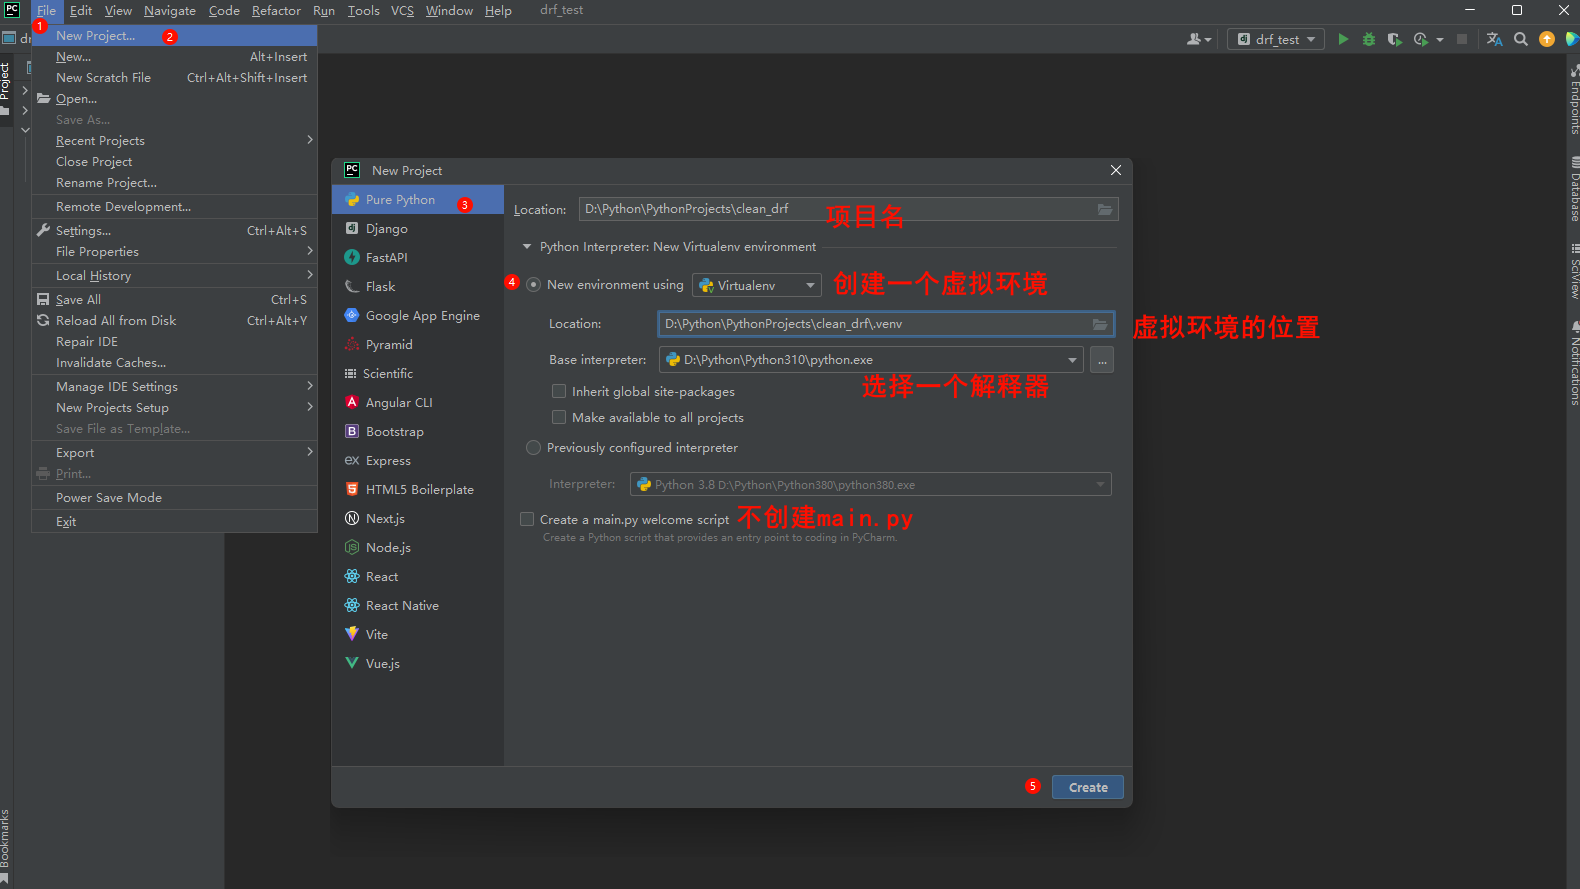
Task: Click the base interpreter '...' browse button
Action: pos(1102,360)
